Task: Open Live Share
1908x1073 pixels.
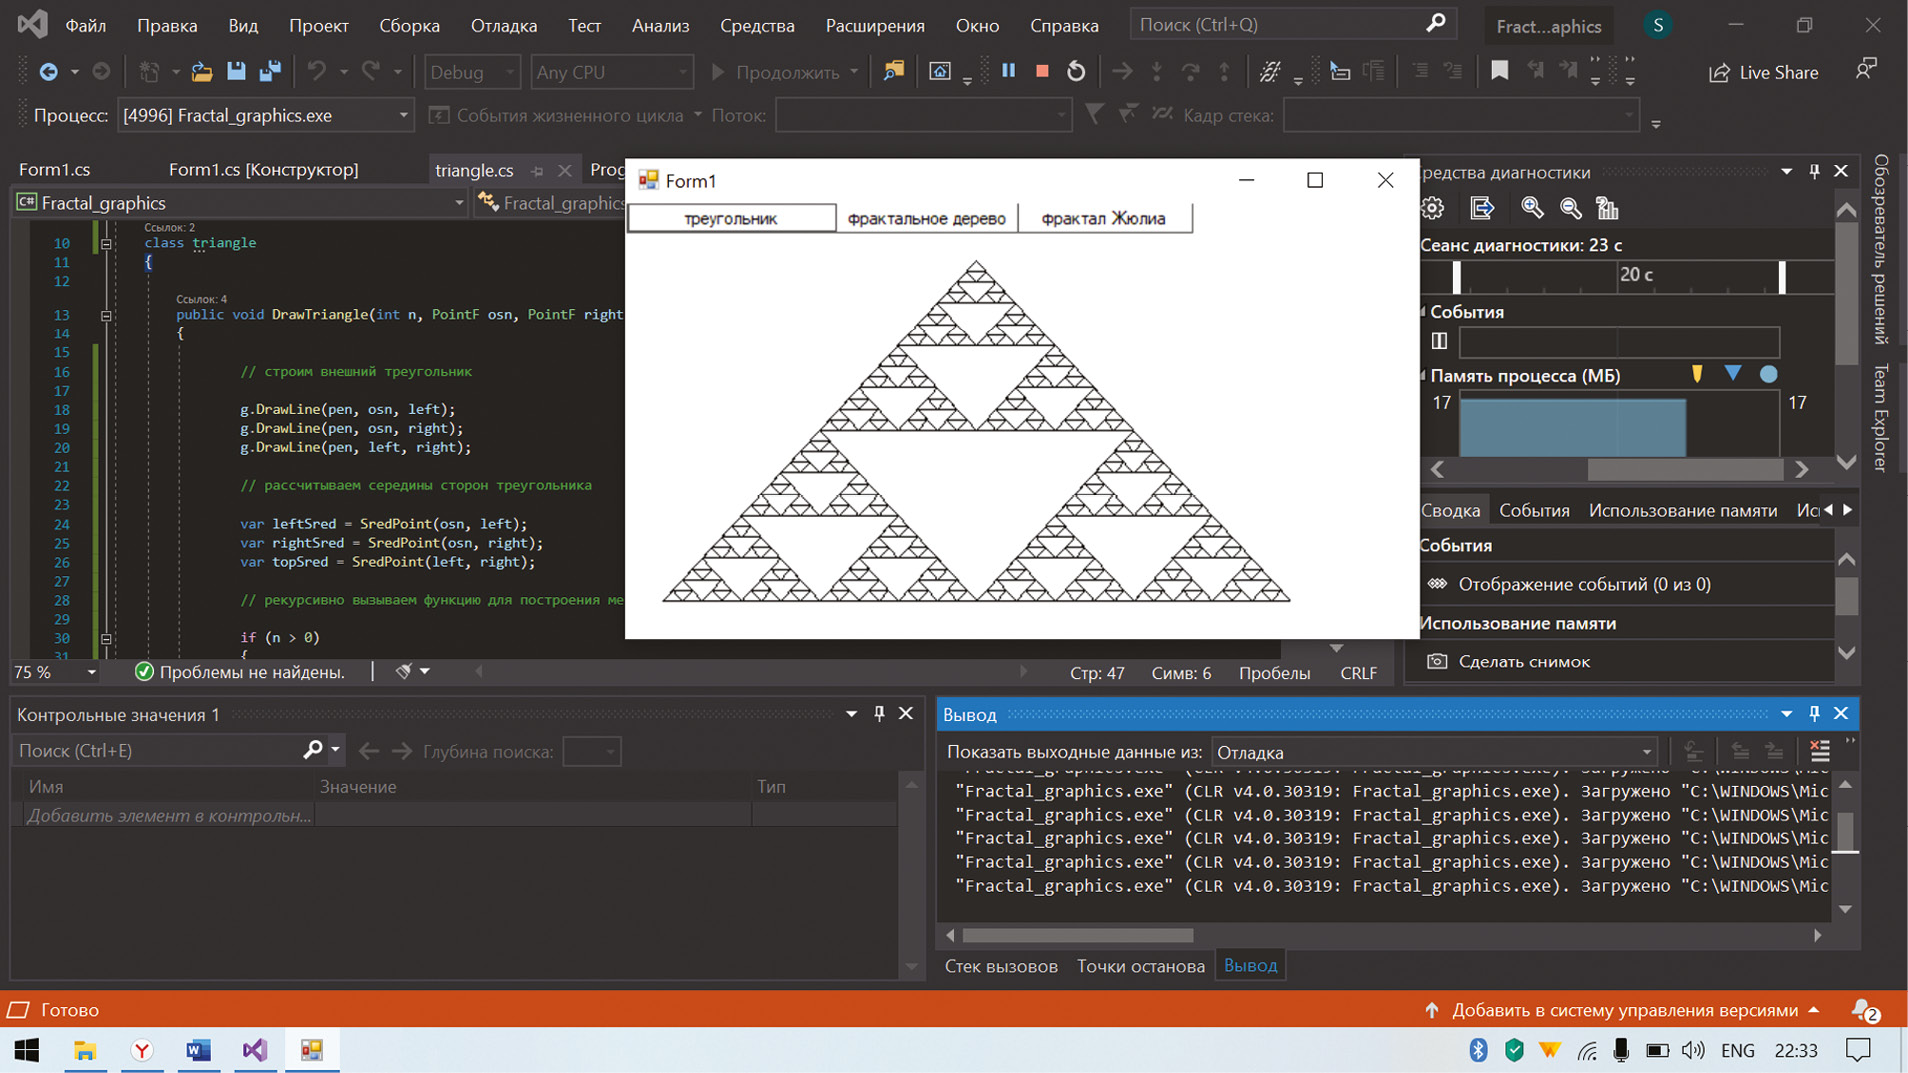Action: tap(1764, 72)
